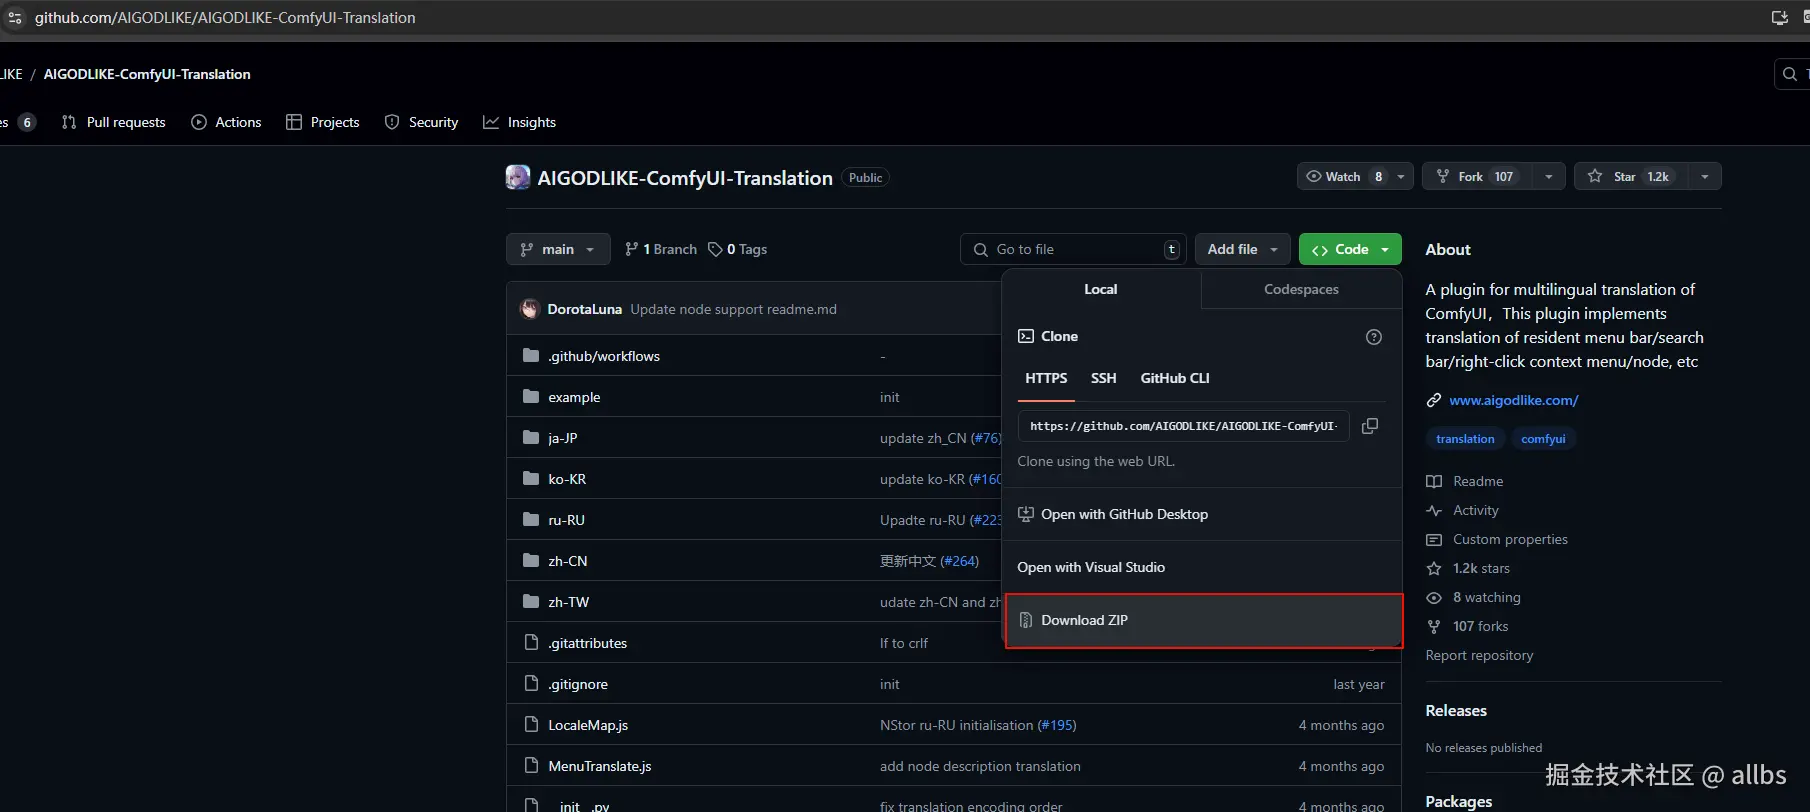Click the pulse icon next to Activity

[x=1434, y=510]
